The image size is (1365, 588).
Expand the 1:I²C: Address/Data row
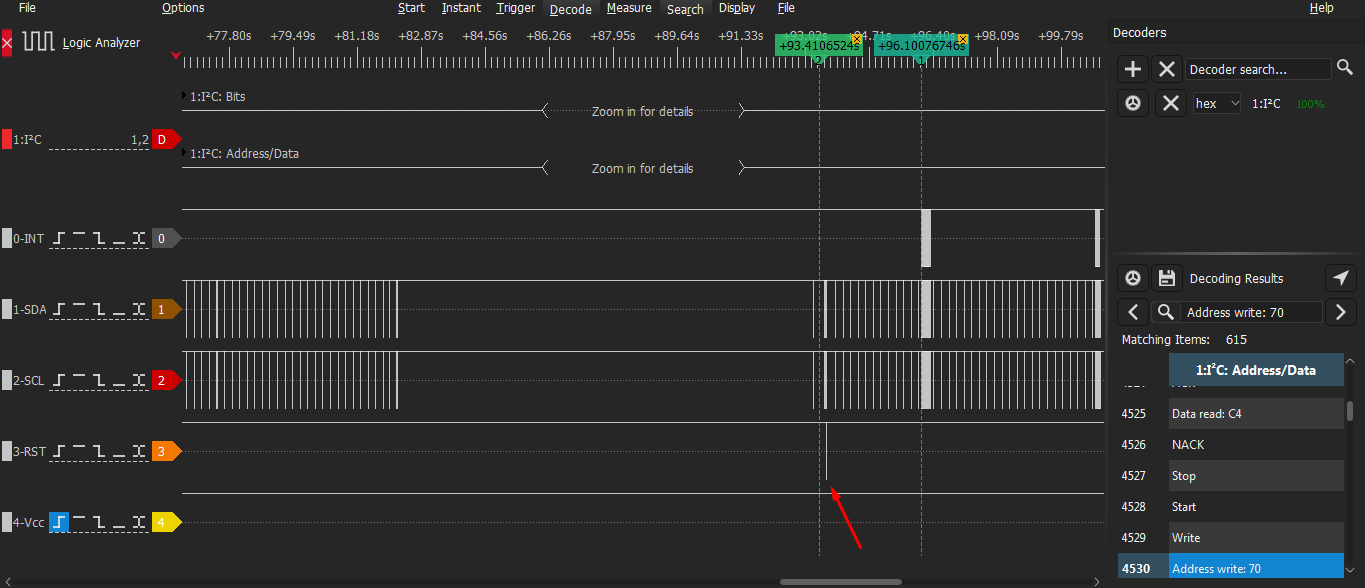click(x=184, y=154)
